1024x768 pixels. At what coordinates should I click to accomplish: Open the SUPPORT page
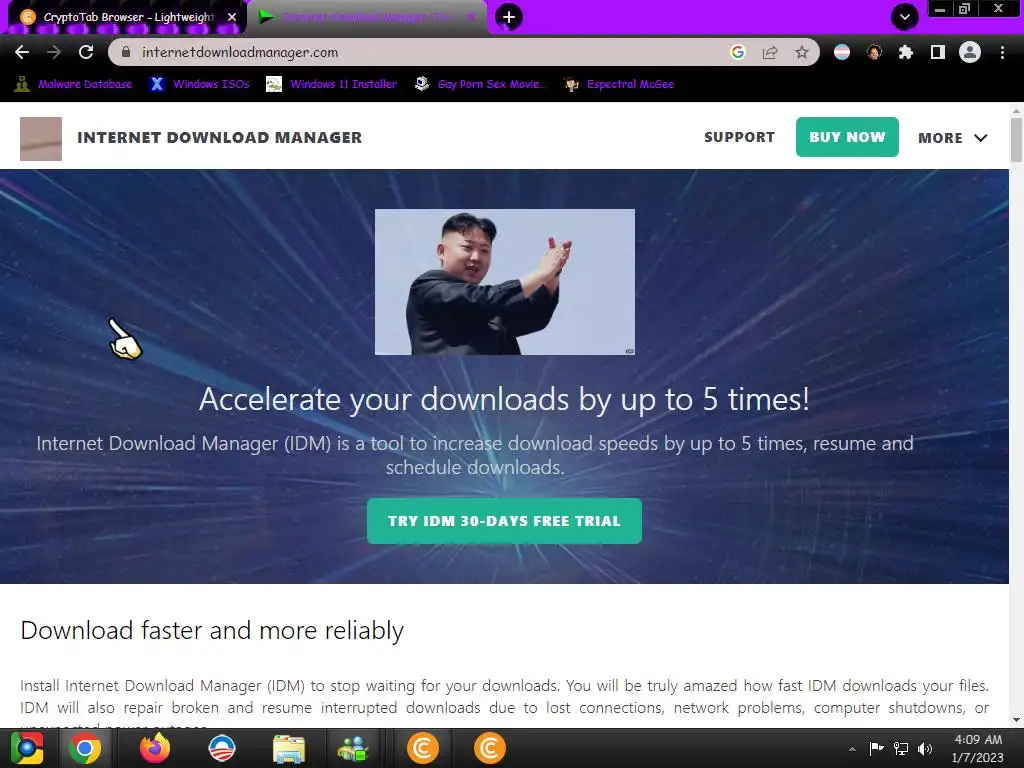739,137
